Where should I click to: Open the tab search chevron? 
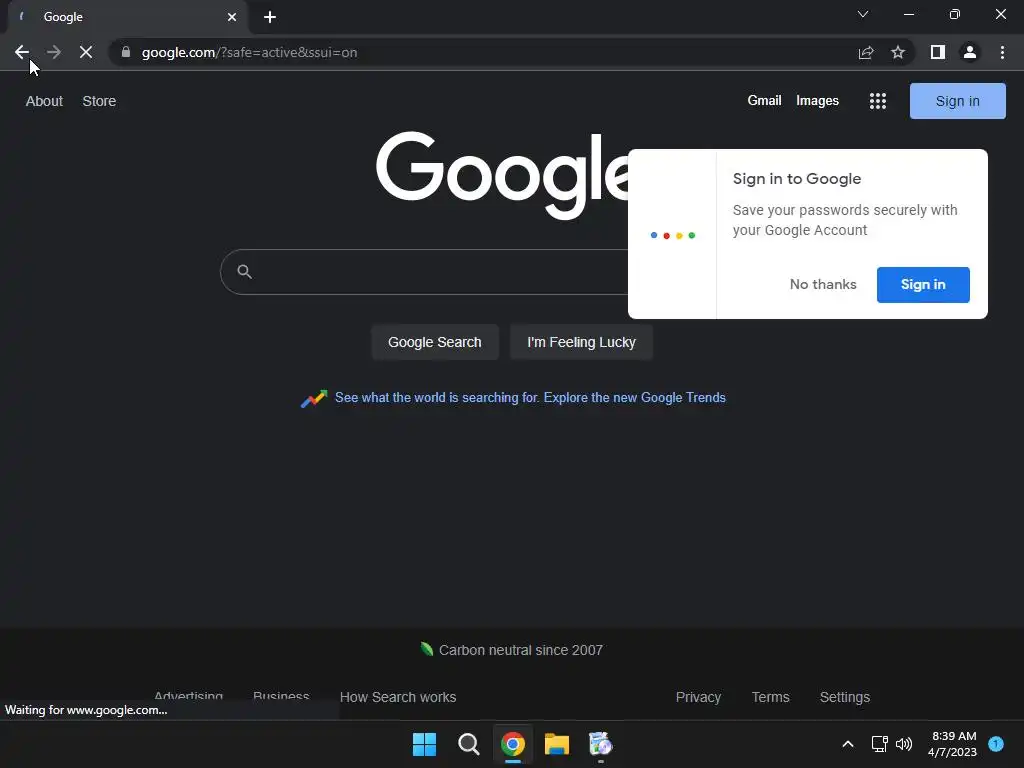tap(863, 14)
